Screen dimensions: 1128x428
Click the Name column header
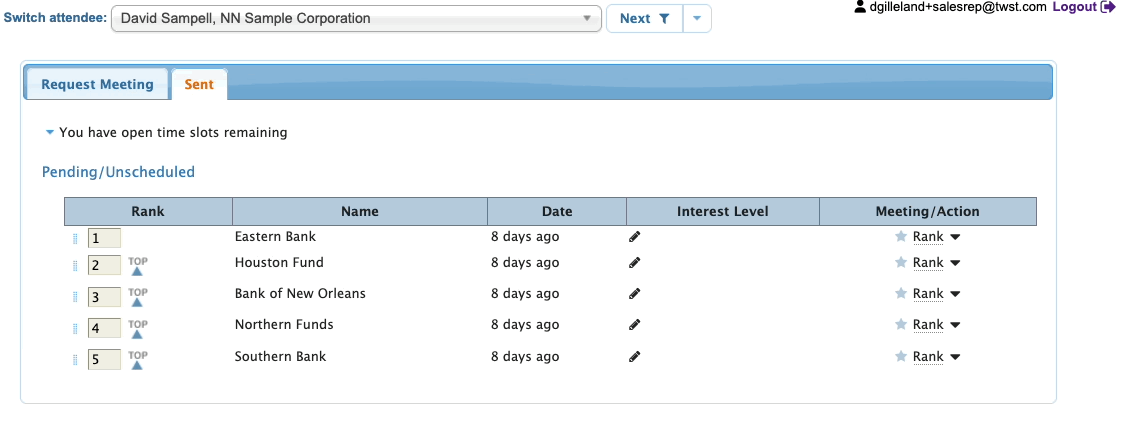pos(359,211)
